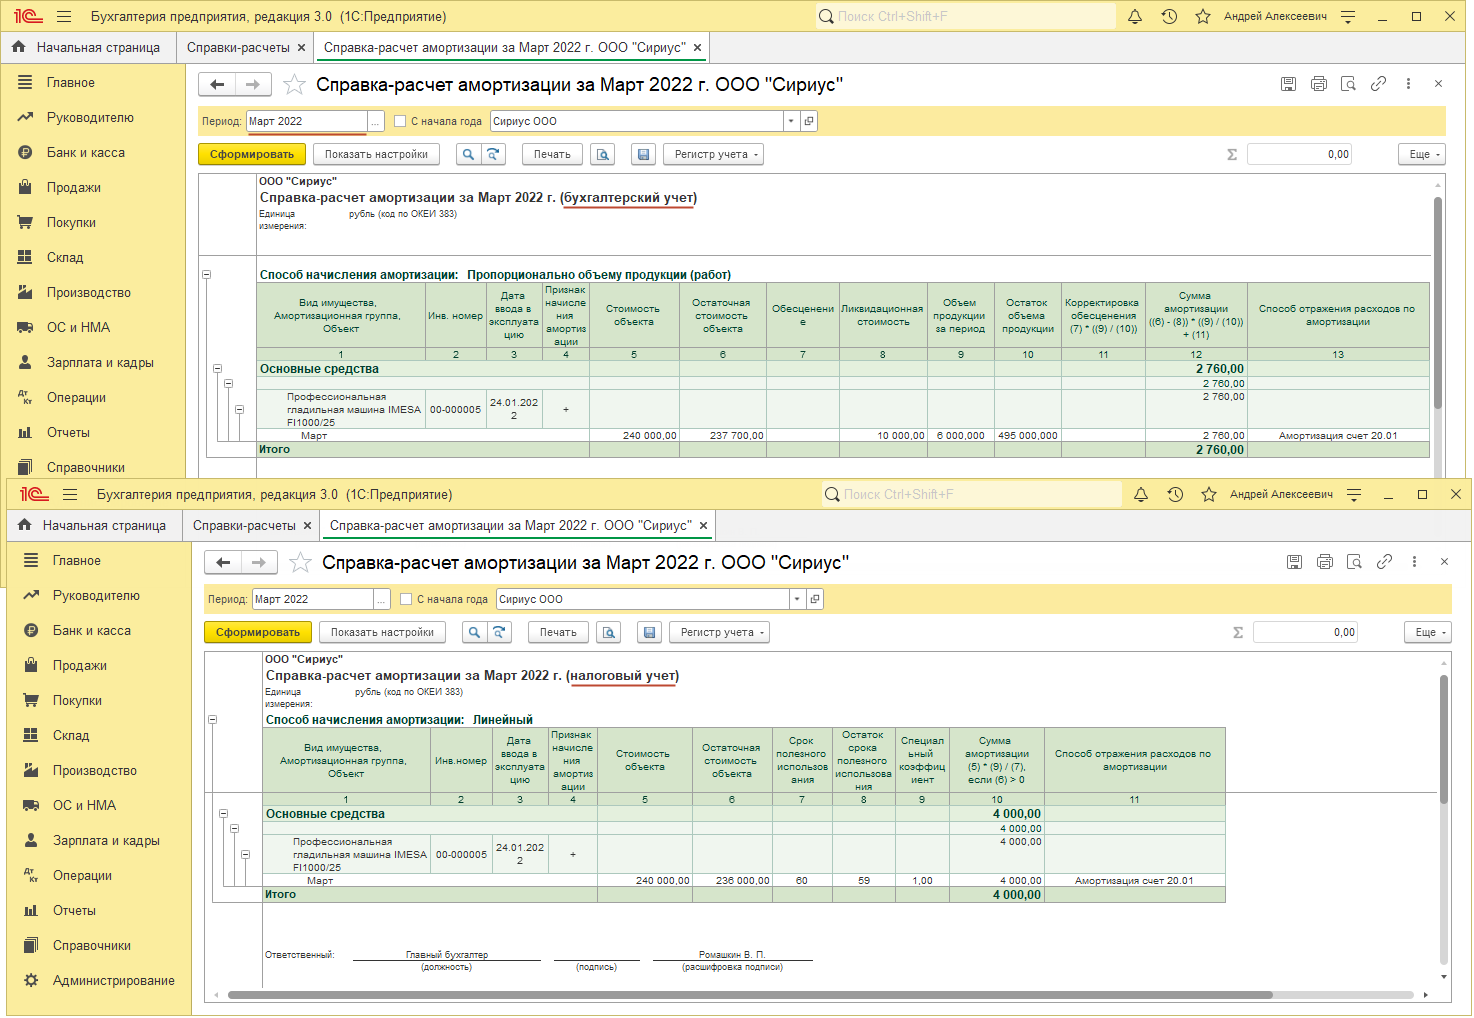Close amortization report tab in top window
Screen dimensions: 1474x1018
coord(697,47)
